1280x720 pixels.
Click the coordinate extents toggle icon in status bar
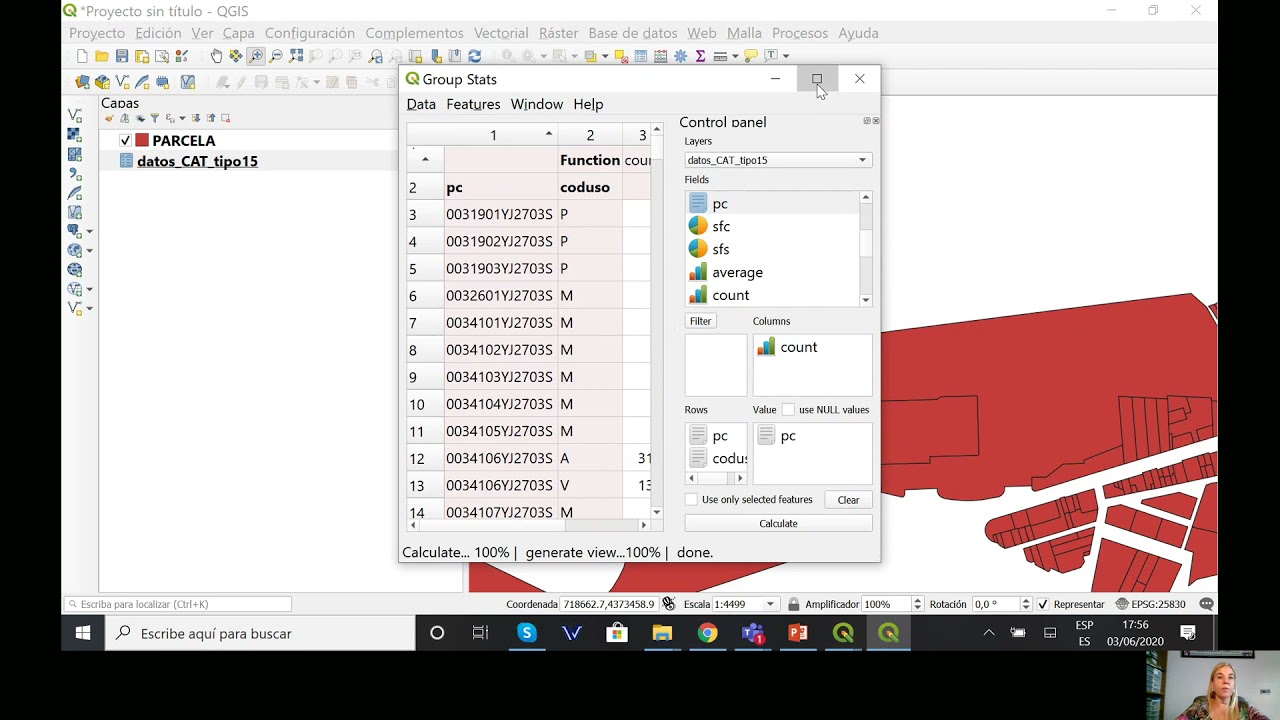click(x=669, y=604)
